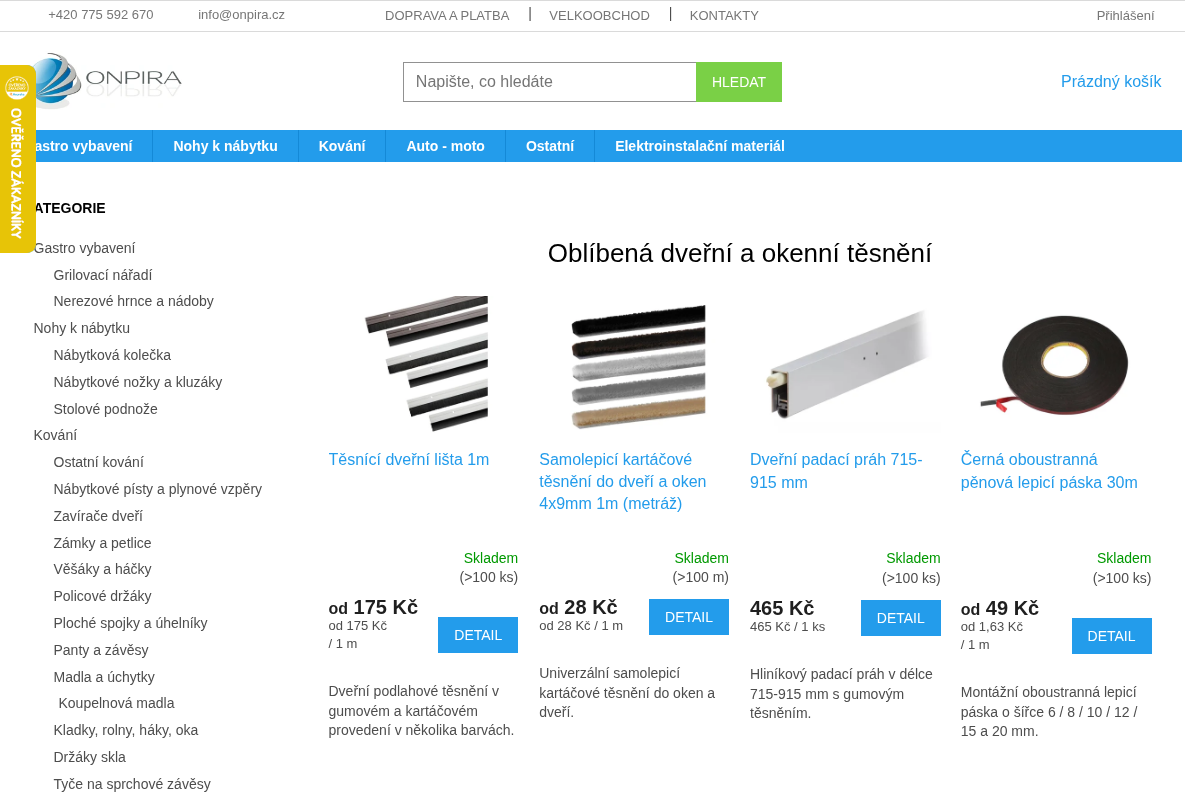Open VELKOOBCHOD page

click(x=599, y=16)
